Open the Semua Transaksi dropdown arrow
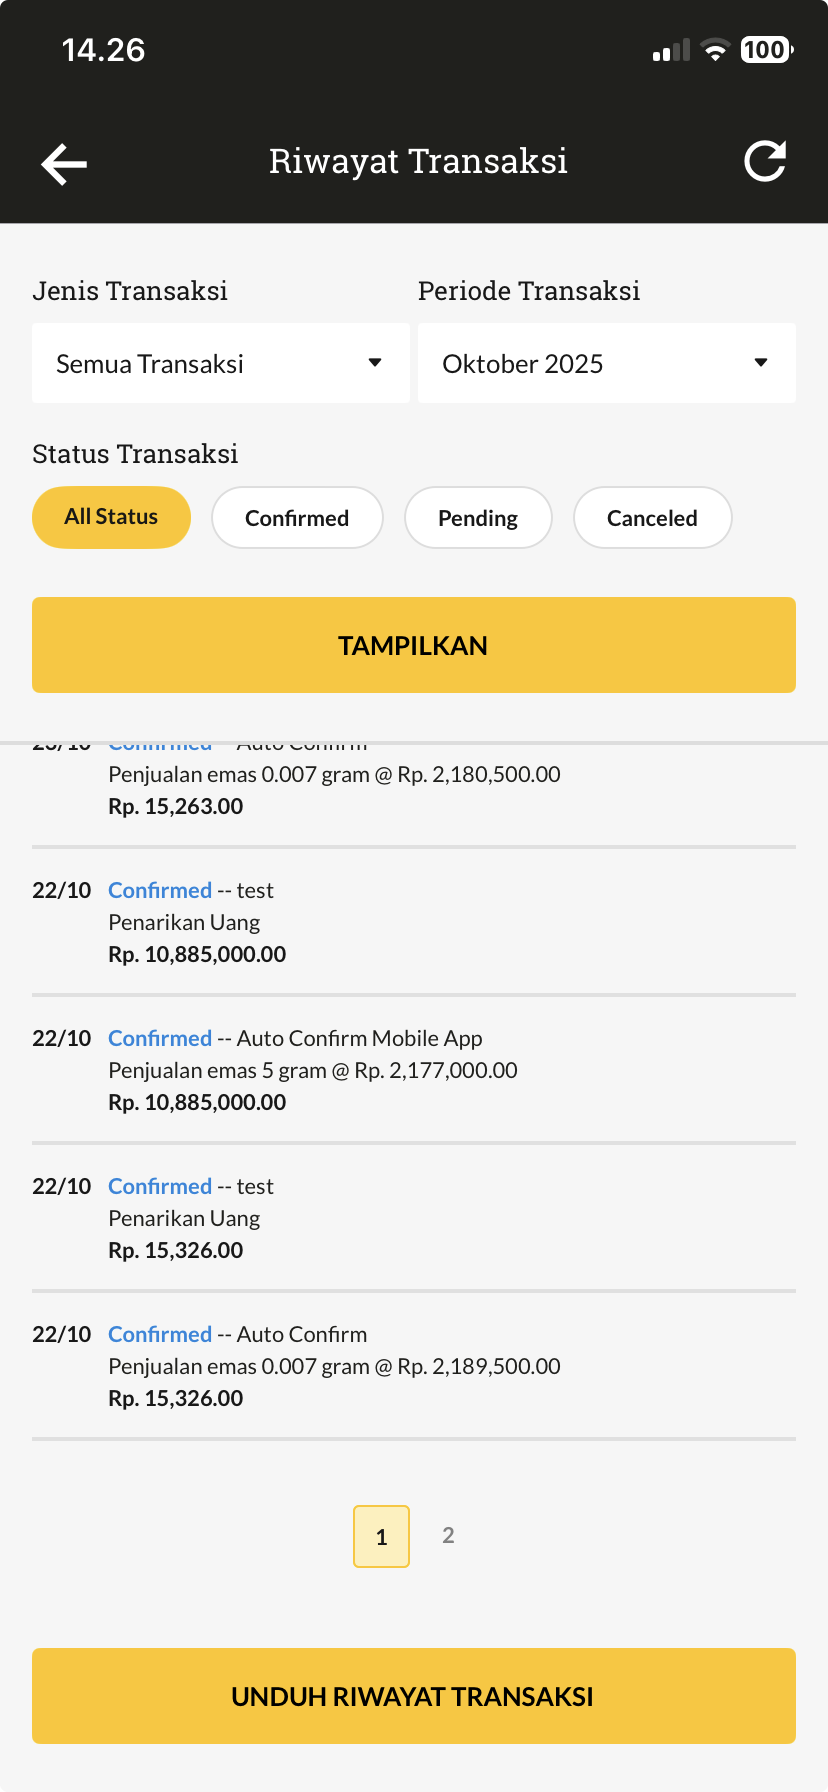The image size is (828, 1792). (375, 363)
